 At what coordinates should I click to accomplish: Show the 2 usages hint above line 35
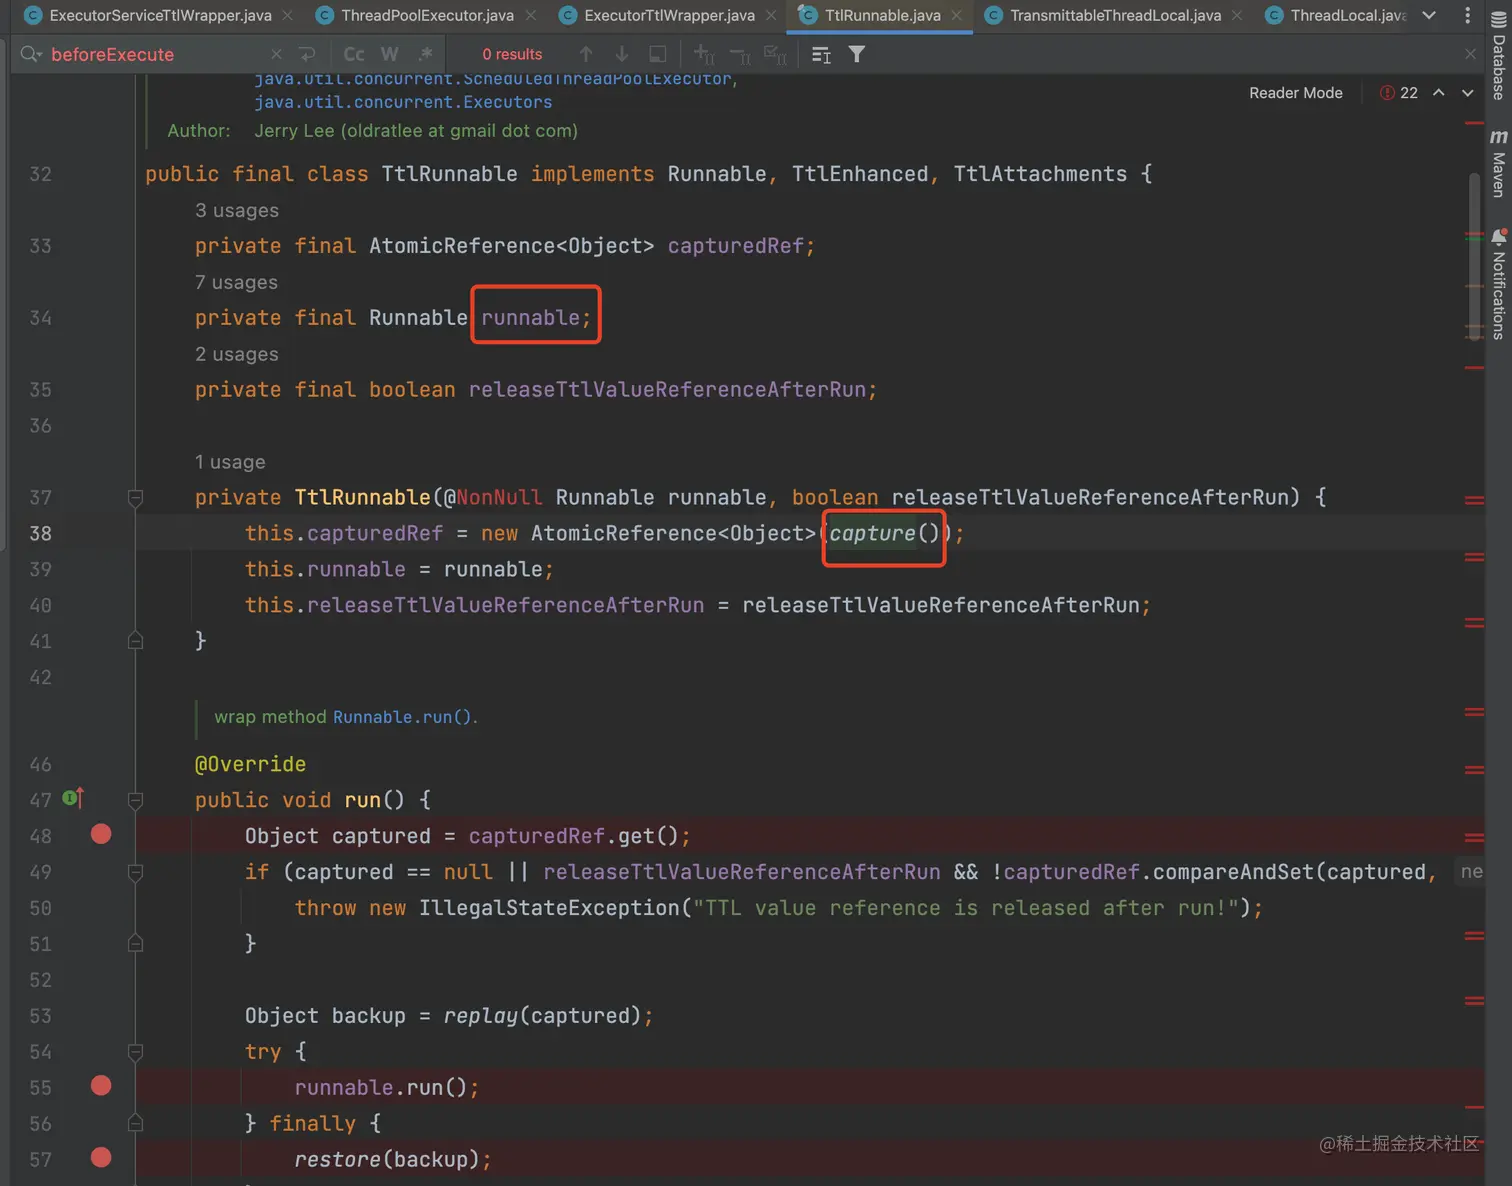coord(237,354)
